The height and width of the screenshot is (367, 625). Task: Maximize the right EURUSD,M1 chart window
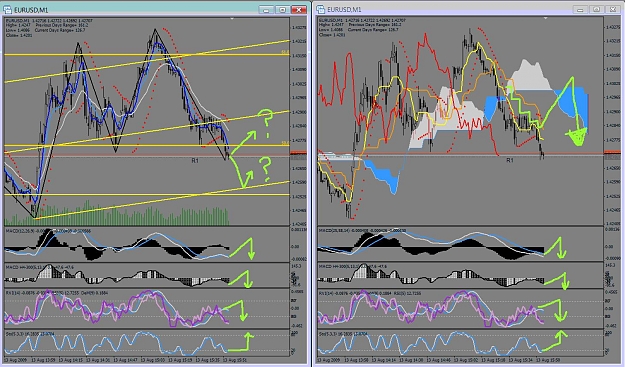[596, 9]
